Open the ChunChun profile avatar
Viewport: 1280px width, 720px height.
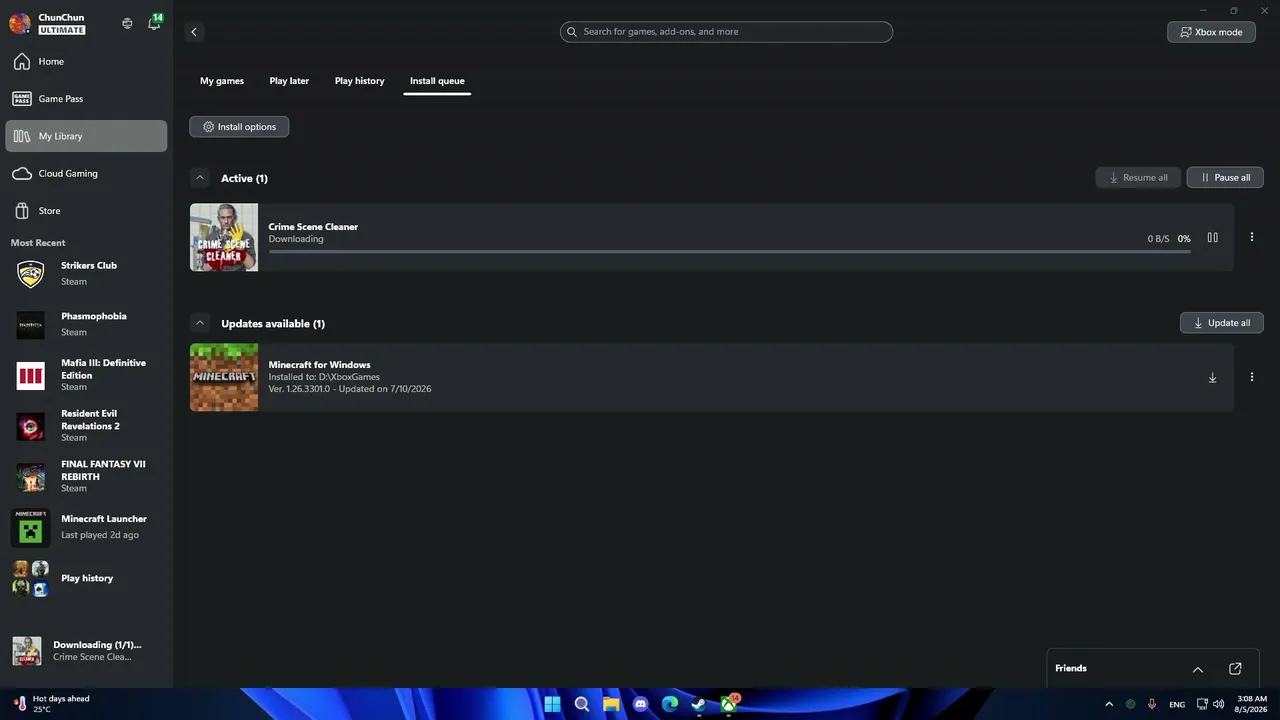pos(19,23)
